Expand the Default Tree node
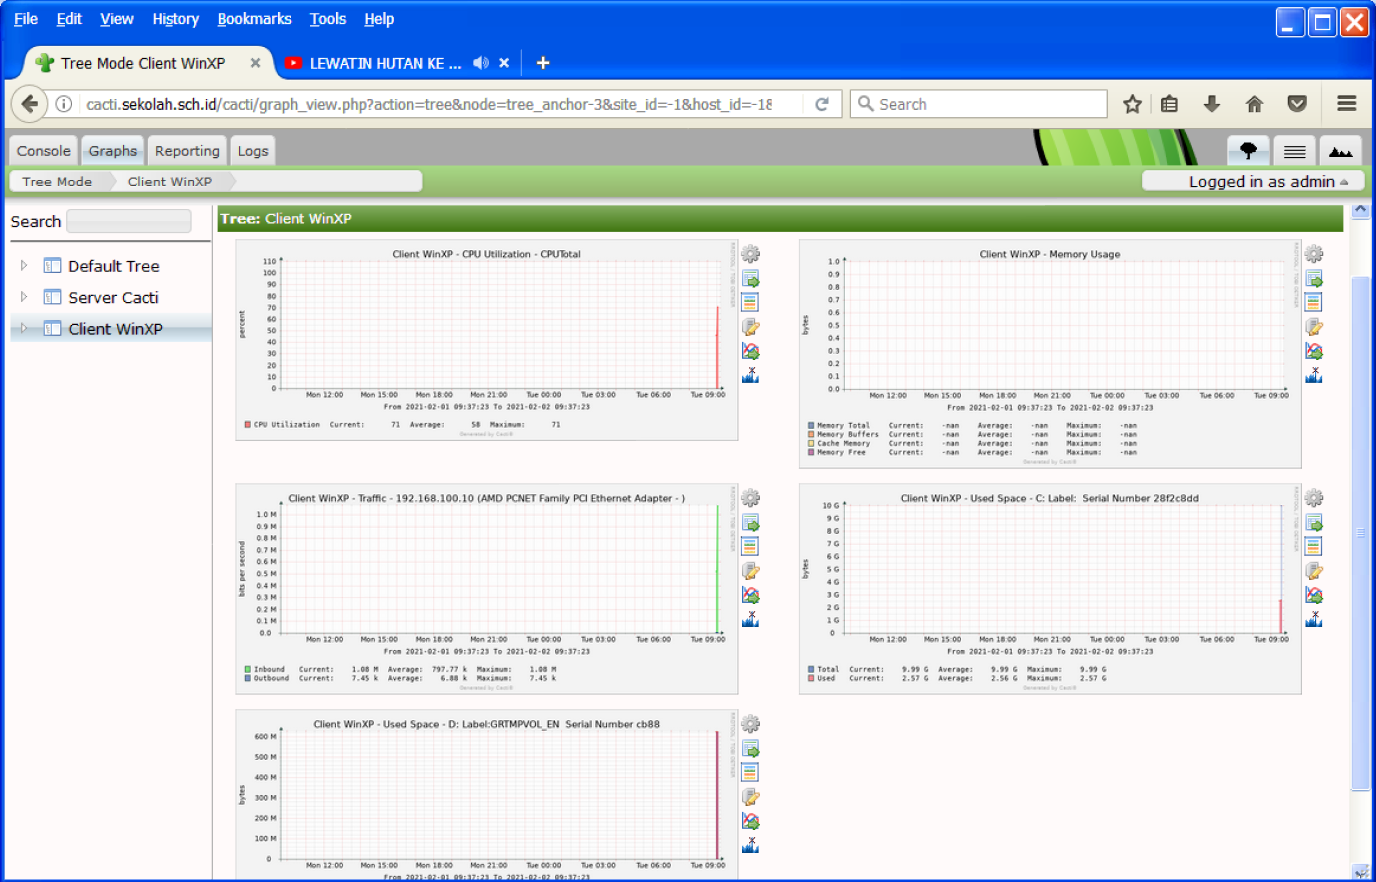Image resolution: width=1376 pixels, height=882 pixels. 24,266
